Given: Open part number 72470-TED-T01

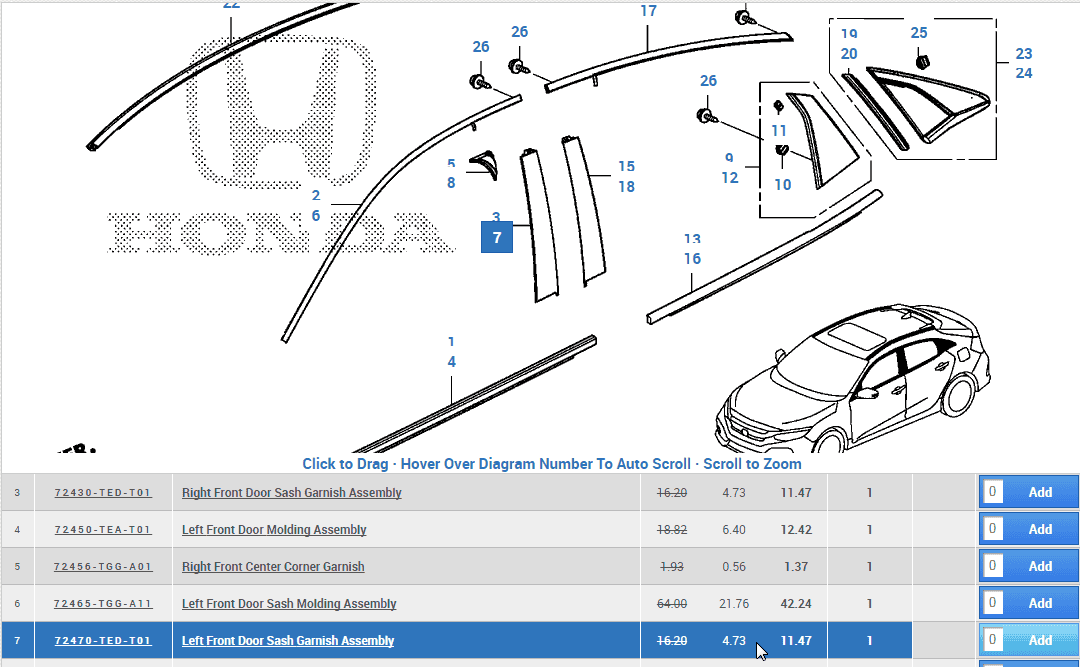Looking at the screenshot, I should coord(102,640).
